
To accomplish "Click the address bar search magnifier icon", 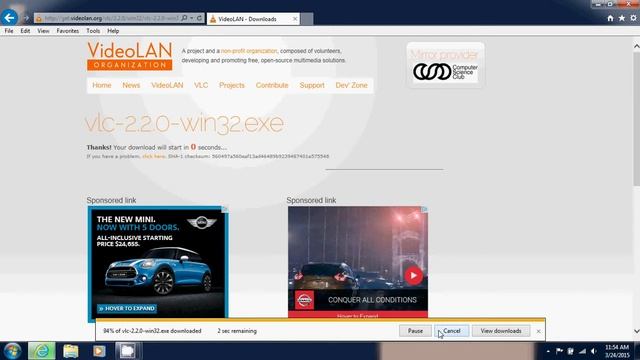I will [184, 18].
